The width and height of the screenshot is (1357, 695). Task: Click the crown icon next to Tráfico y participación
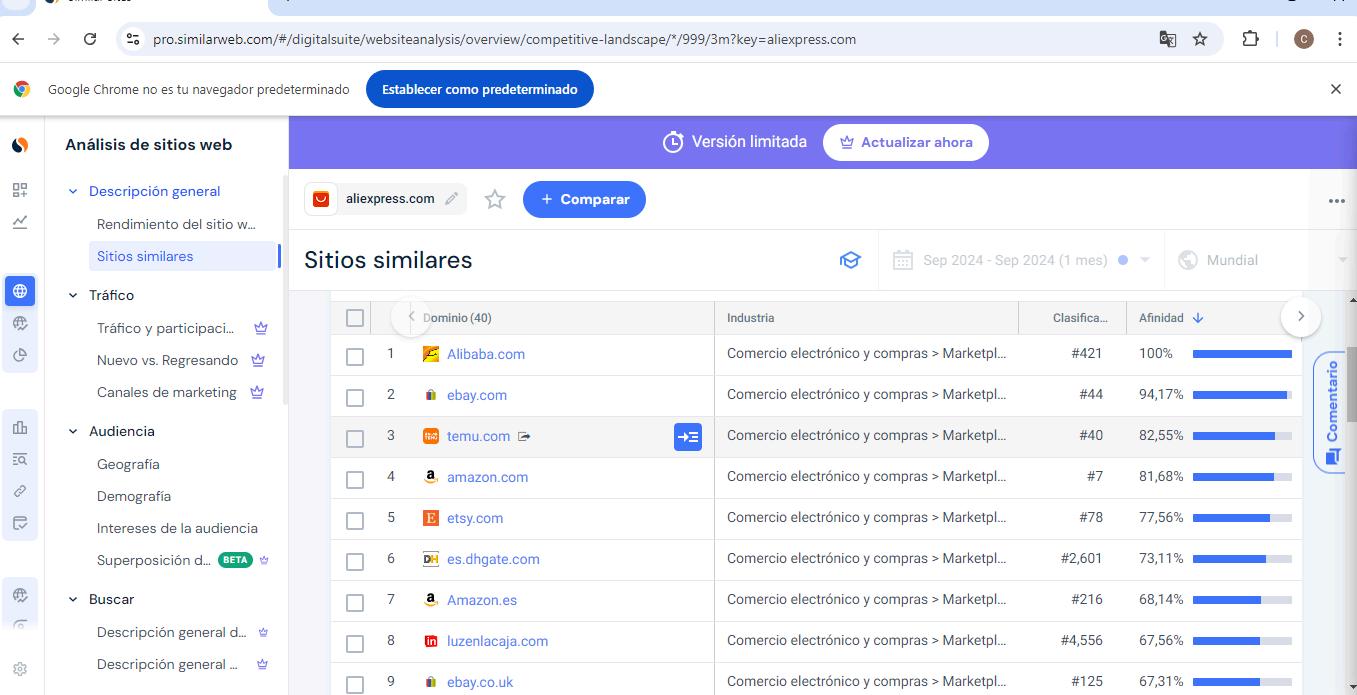(261, 327)
